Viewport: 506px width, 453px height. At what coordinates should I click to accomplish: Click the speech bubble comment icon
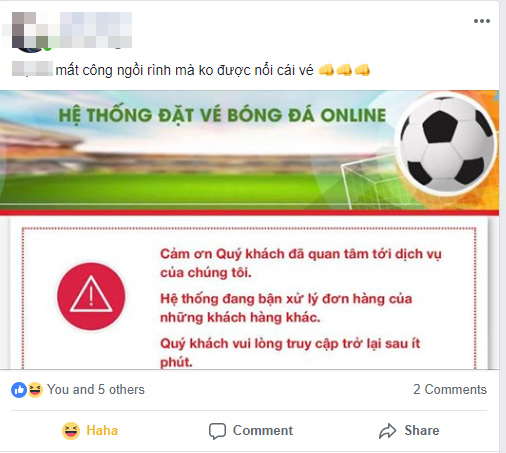217,431
